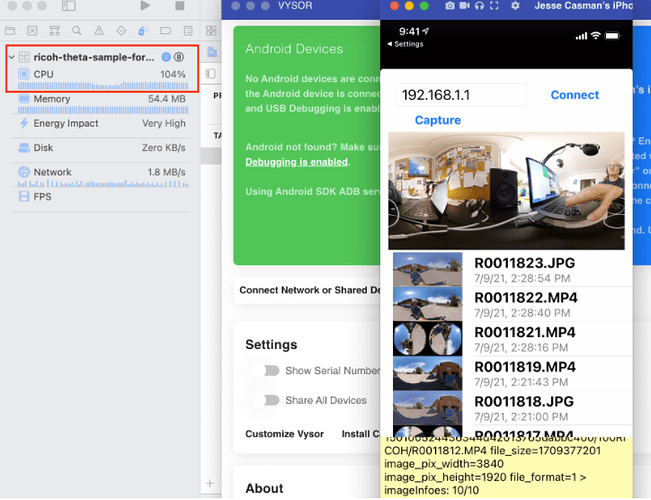Click the 'Debugging is enabled' link in Vysor
Screen dimensions: 651x500
point(297,162)
